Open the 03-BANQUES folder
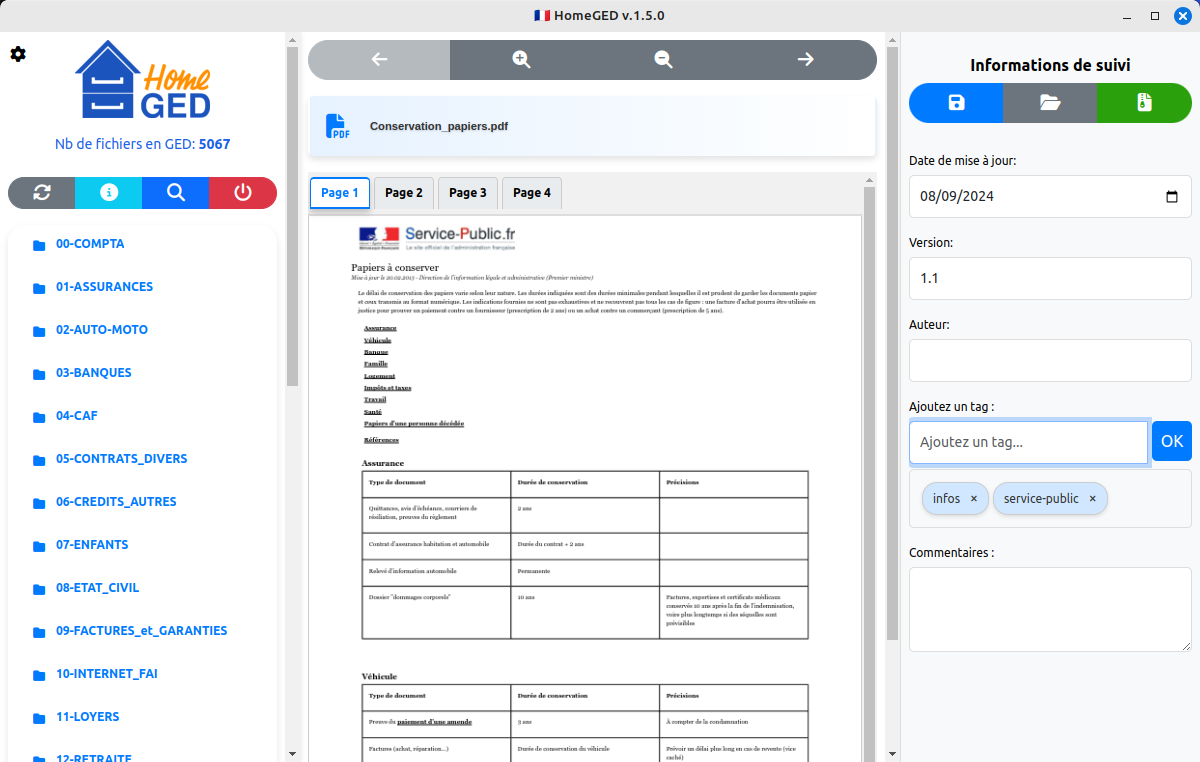1200x762 pixels. pos(93,373)
